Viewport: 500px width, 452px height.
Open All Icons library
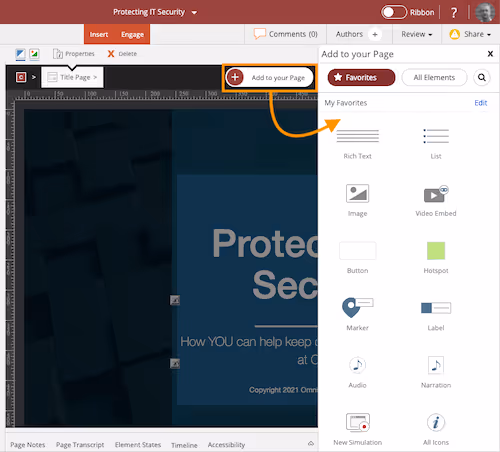(x=436, y=429)
